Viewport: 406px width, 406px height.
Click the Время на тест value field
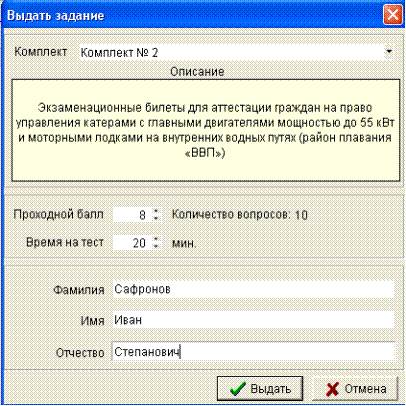133,243
